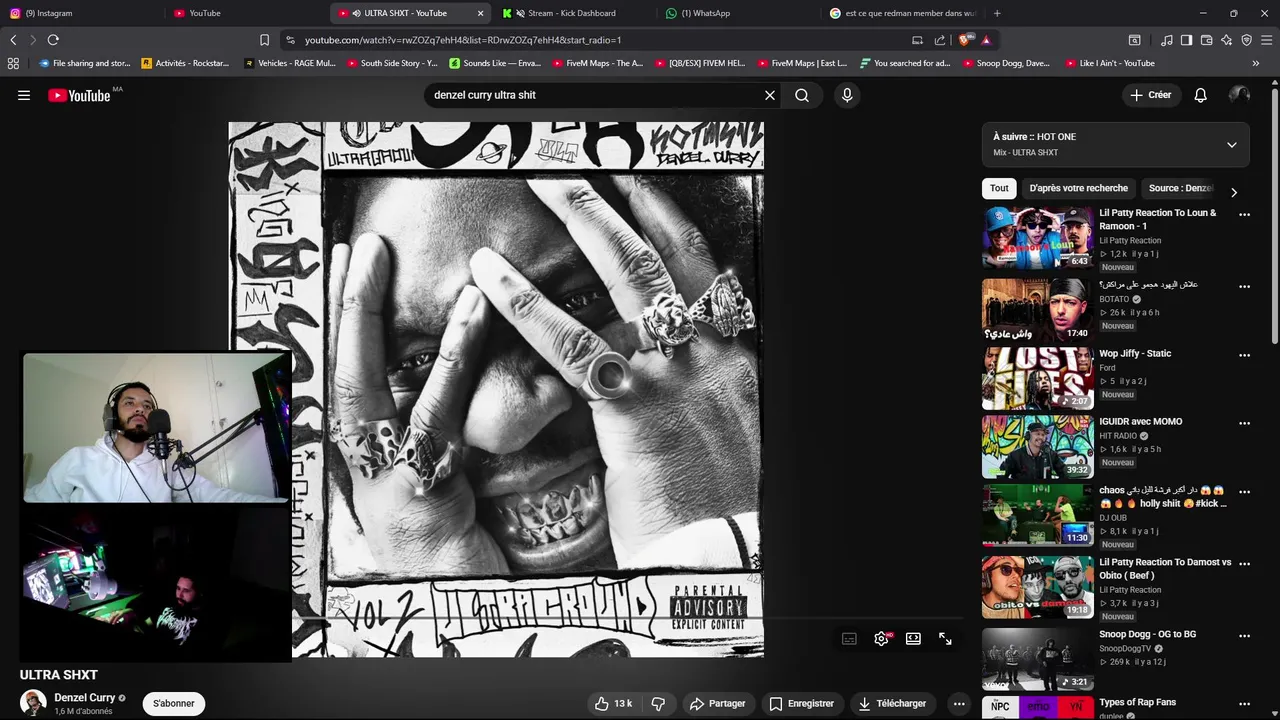Open options for IGUIDR avec MOMO

[1244, 423]
